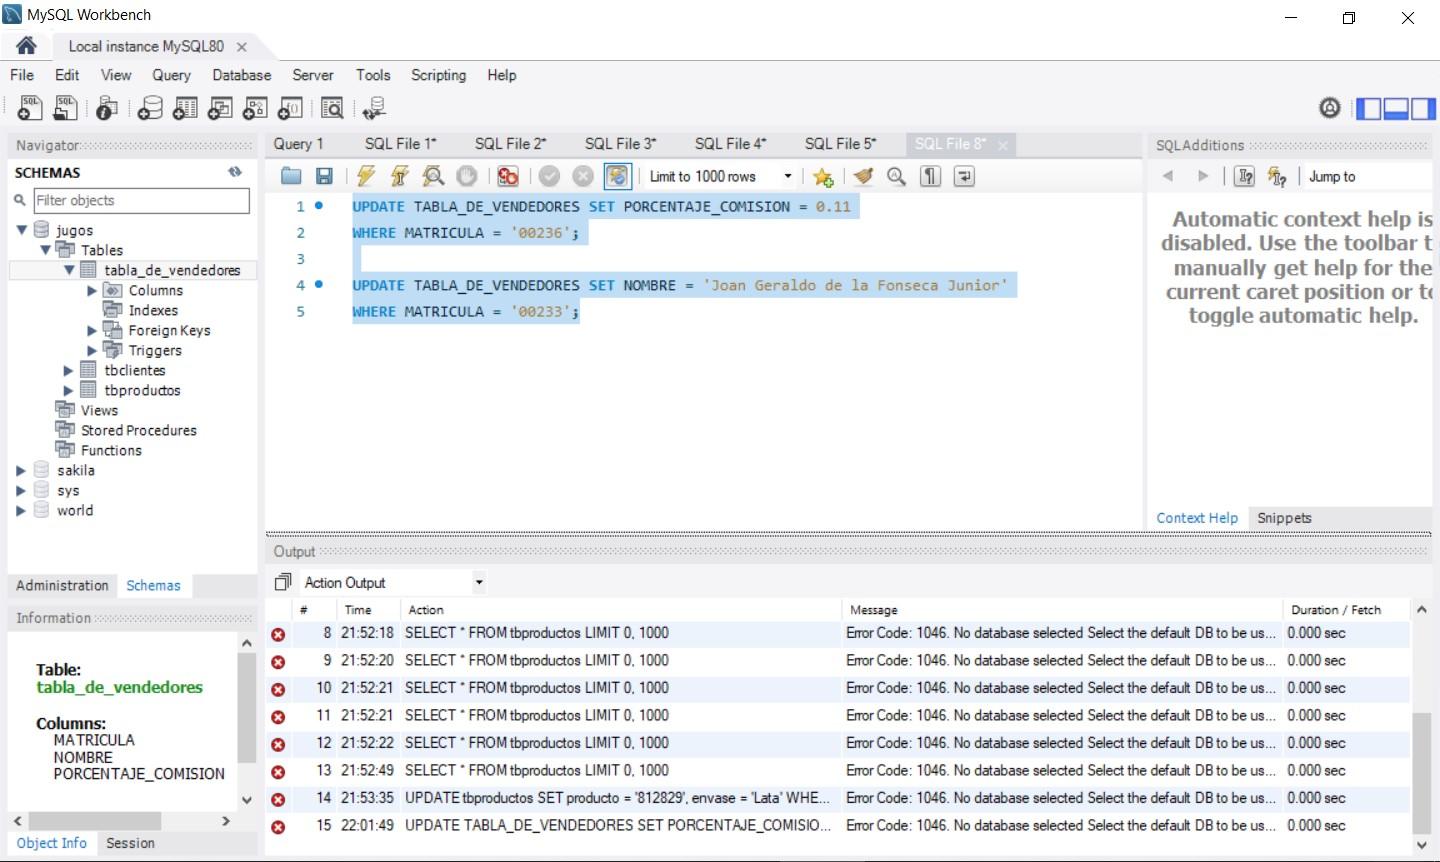Switch to the SQL File 3 tab

(x=620, y=144)
